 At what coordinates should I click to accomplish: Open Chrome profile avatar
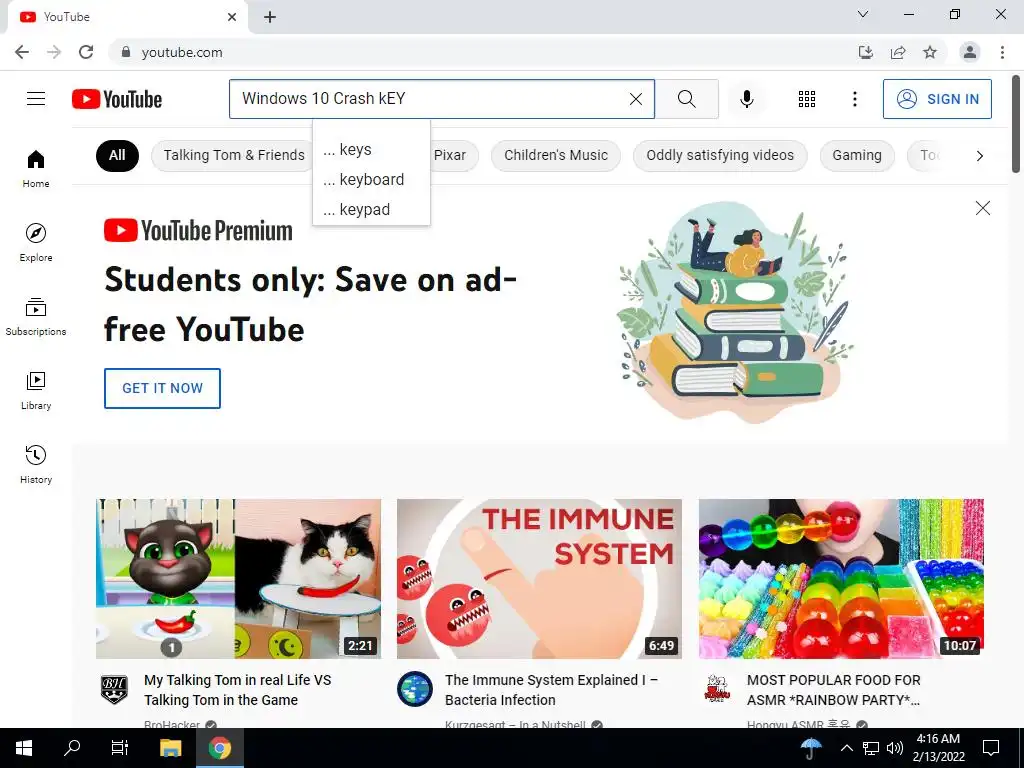[970, 52]
